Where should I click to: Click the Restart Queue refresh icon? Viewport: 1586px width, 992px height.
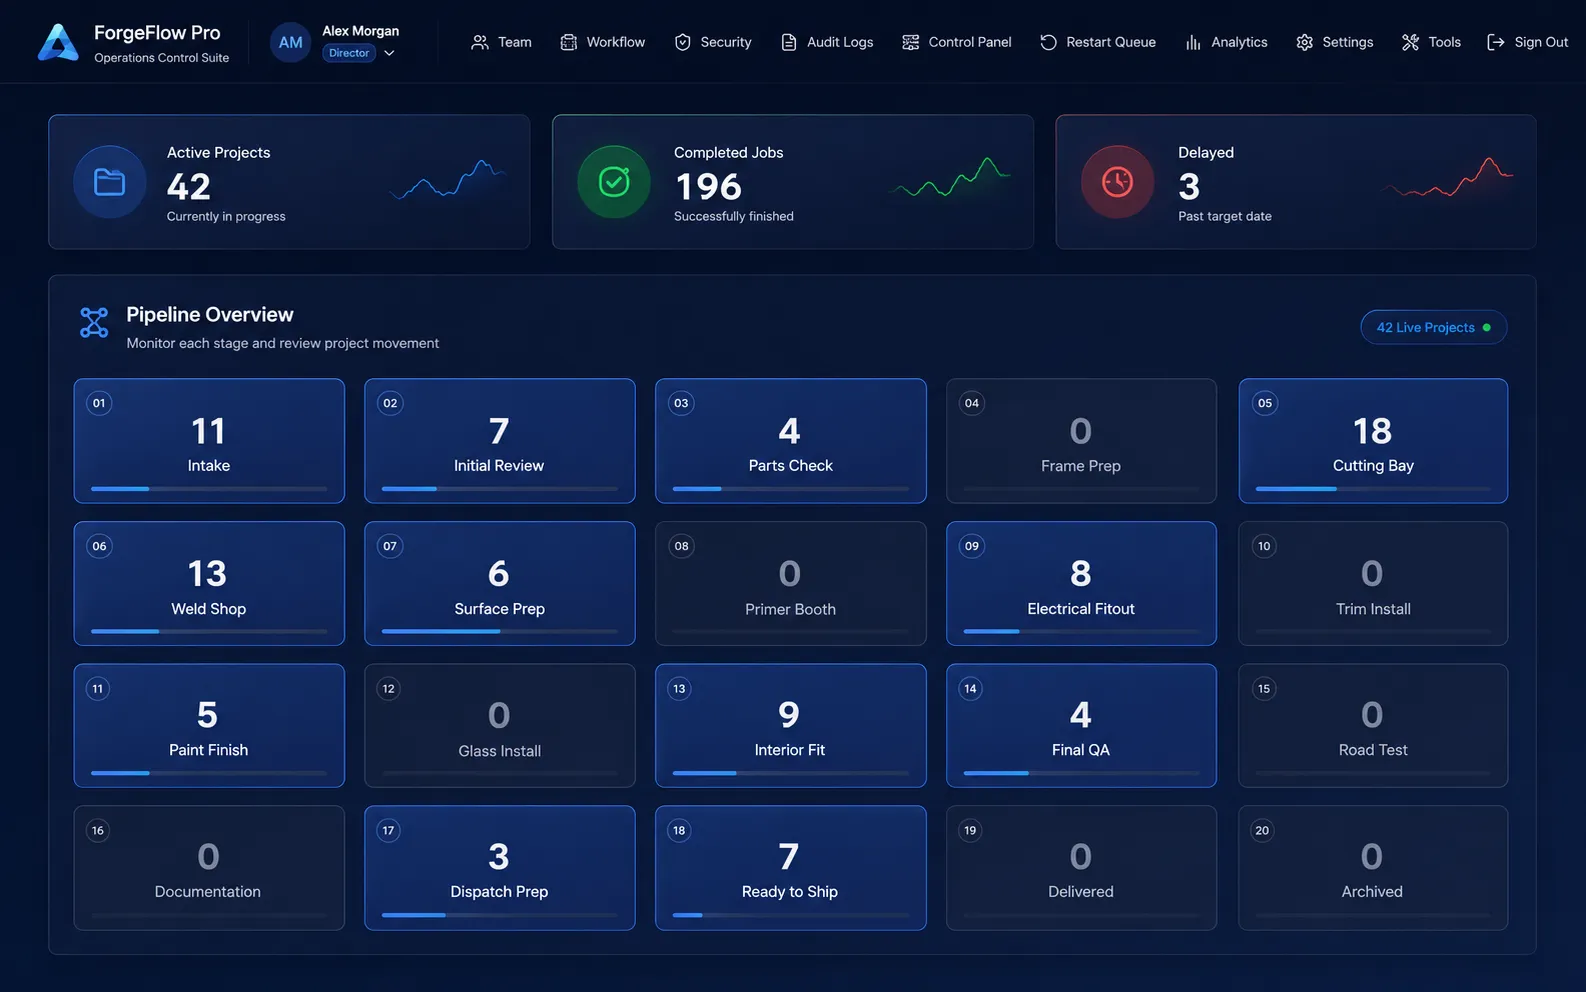click(x=1048, y=42)
